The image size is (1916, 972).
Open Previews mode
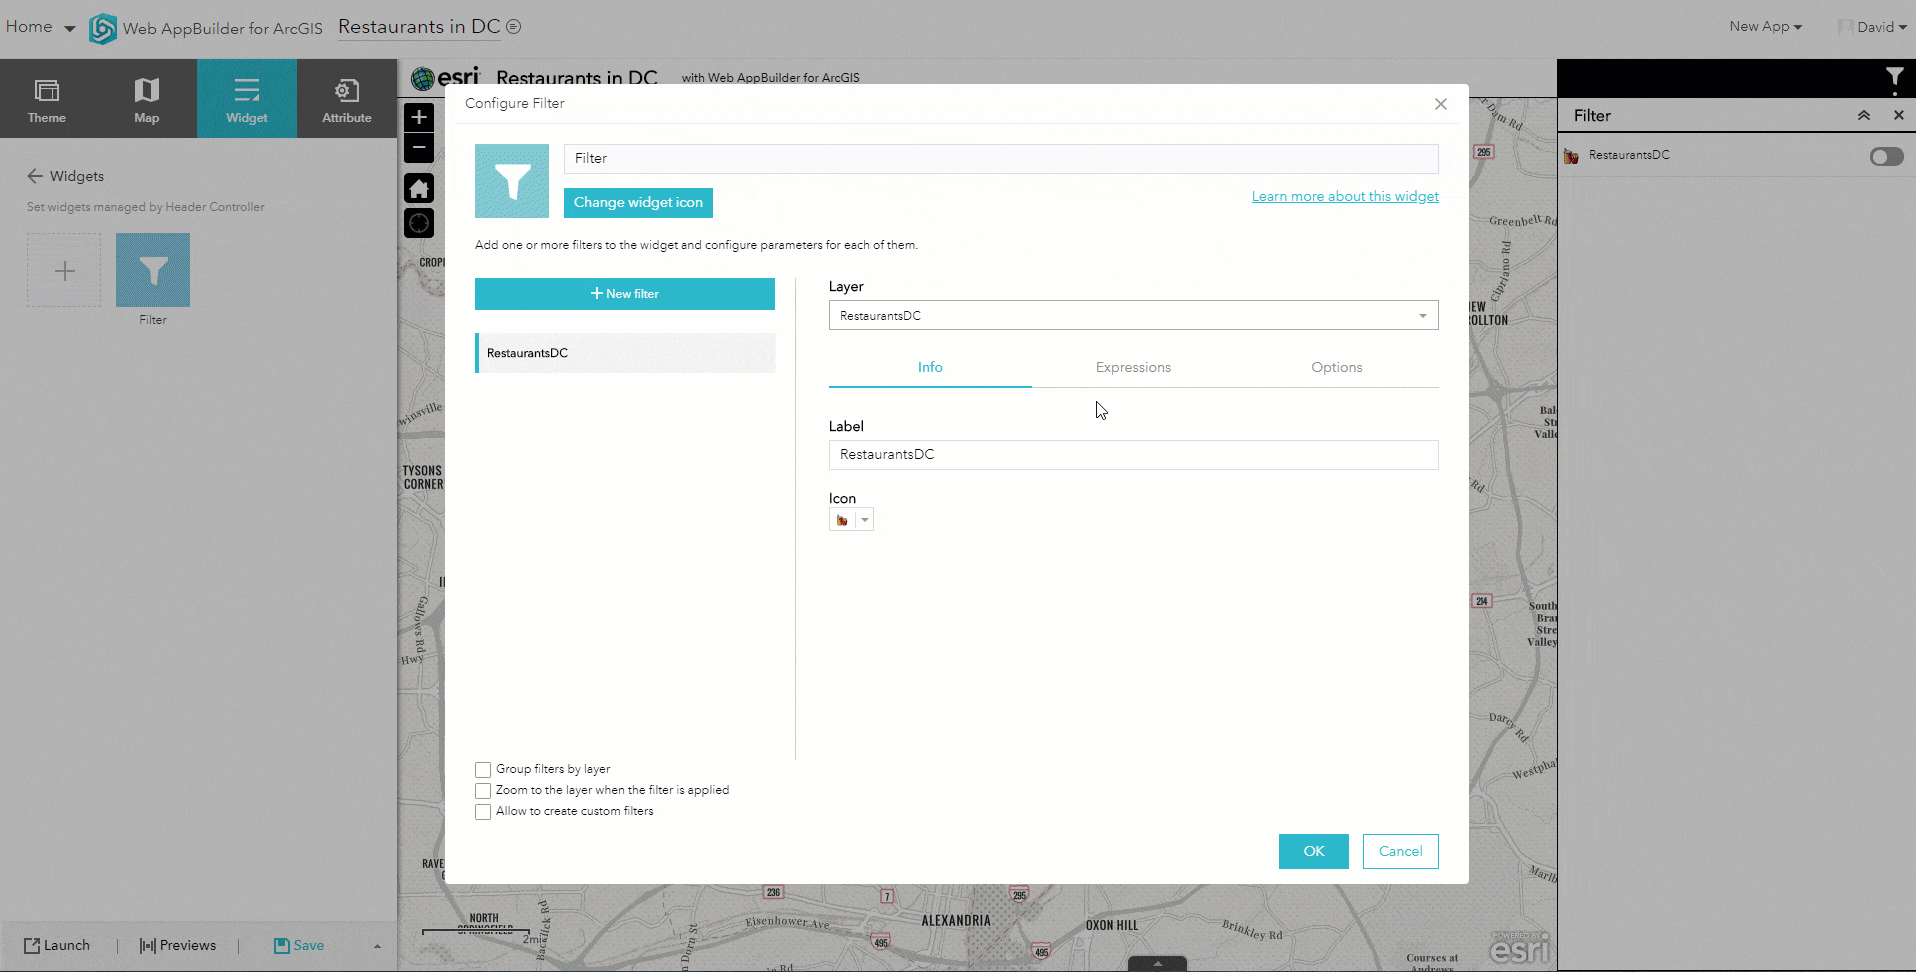coord(178,946)
